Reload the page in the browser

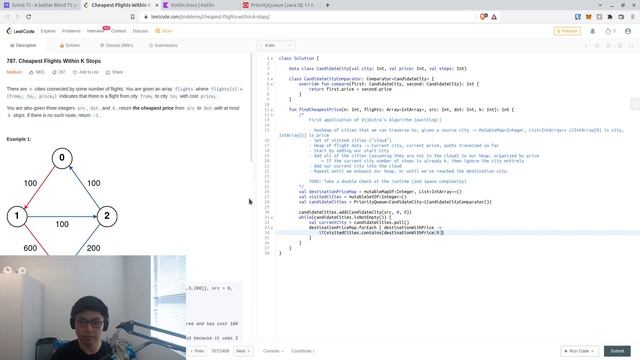(29, 17)
